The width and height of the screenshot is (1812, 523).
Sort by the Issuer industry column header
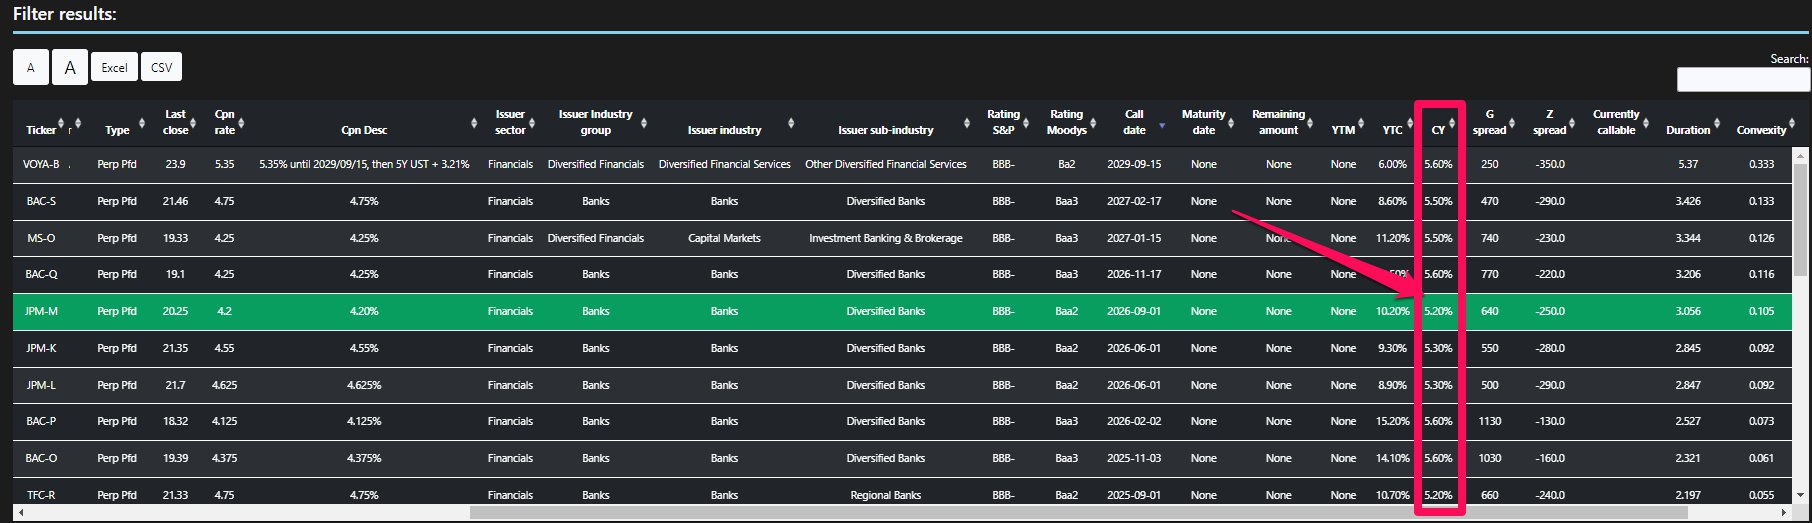pos(724,130)
